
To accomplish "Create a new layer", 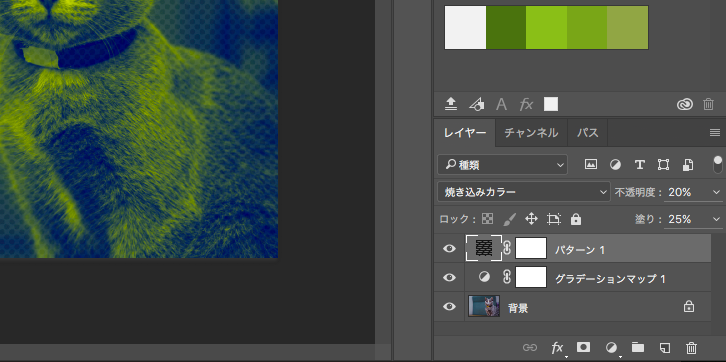I will (x=664, y=348).
